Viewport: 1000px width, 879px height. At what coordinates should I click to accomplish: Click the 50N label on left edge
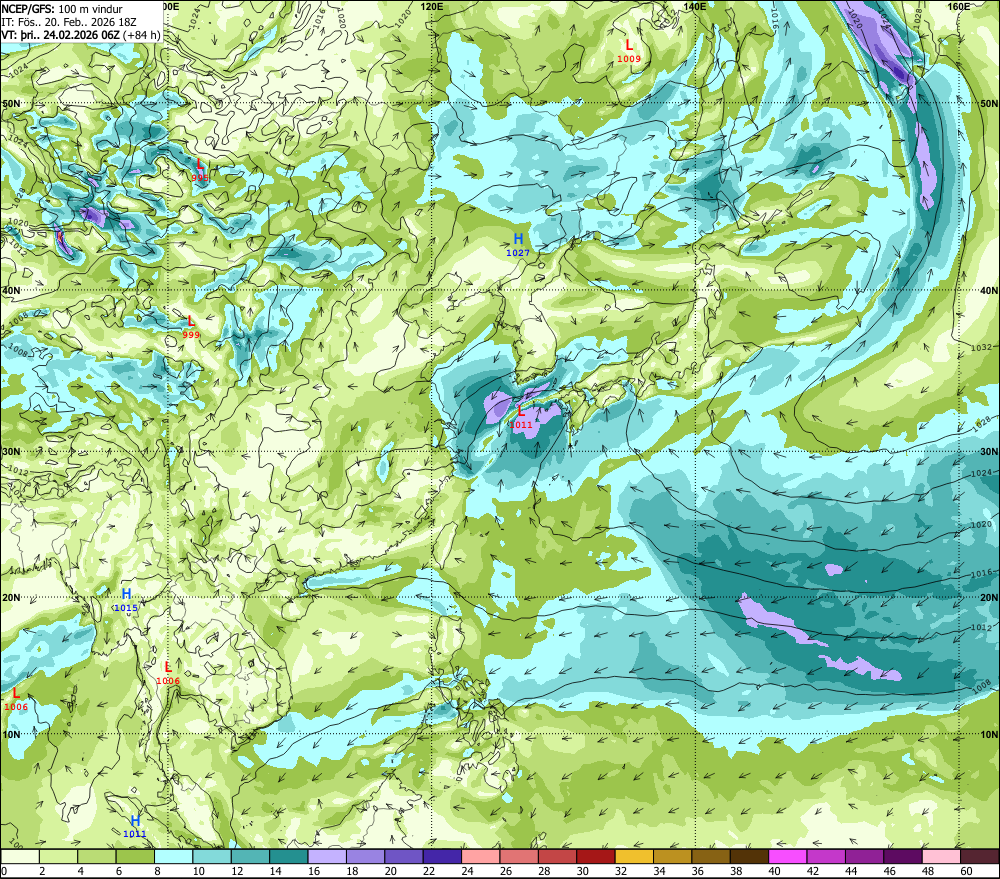(x=11, y=104)
